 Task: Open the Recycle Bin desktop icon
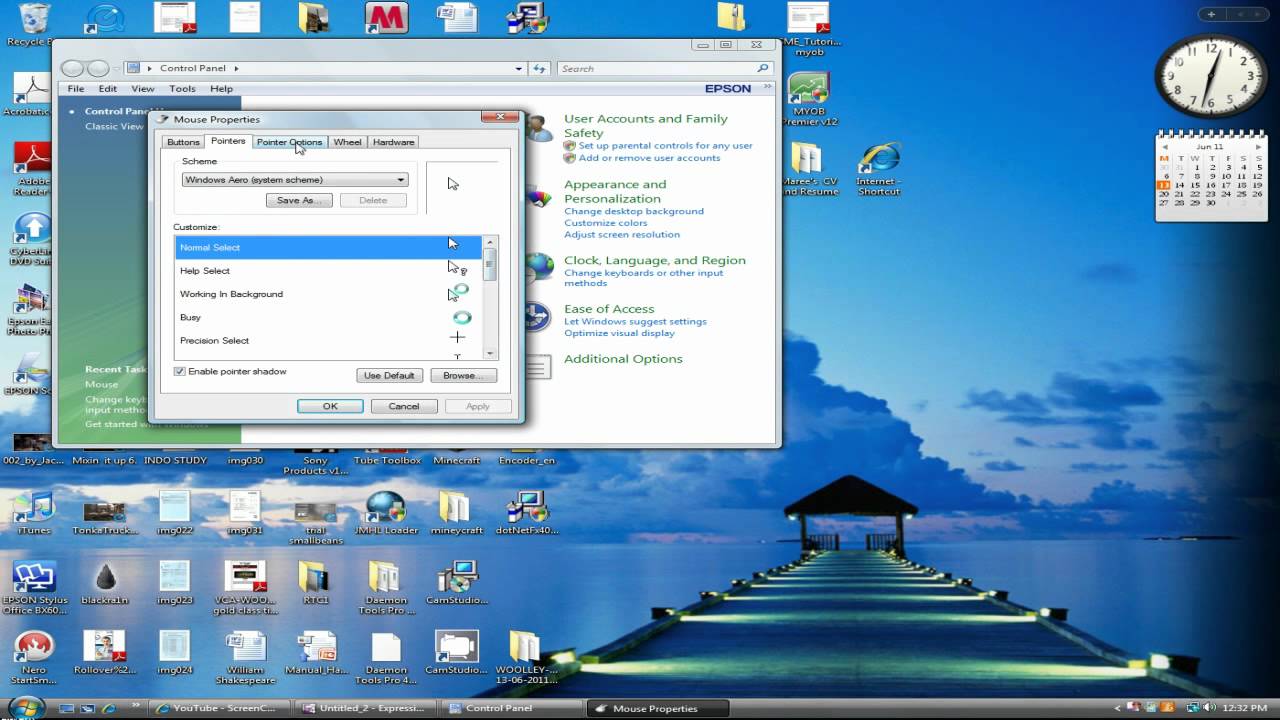(x=33, y=20)
